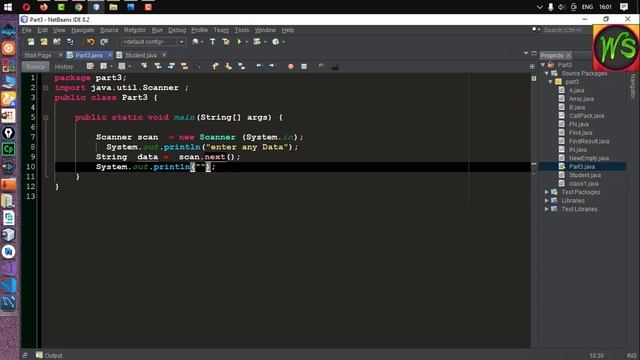
Task: Toggle Highlight Search in editor toolbar
Action: 184,66
